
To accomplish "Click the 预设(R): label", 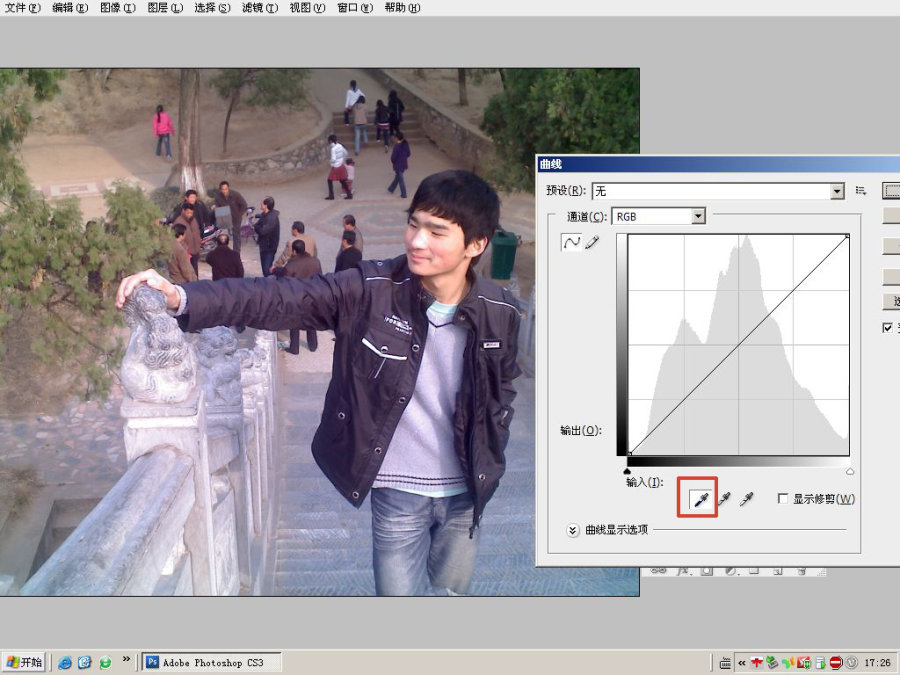I will click(566, 191).
